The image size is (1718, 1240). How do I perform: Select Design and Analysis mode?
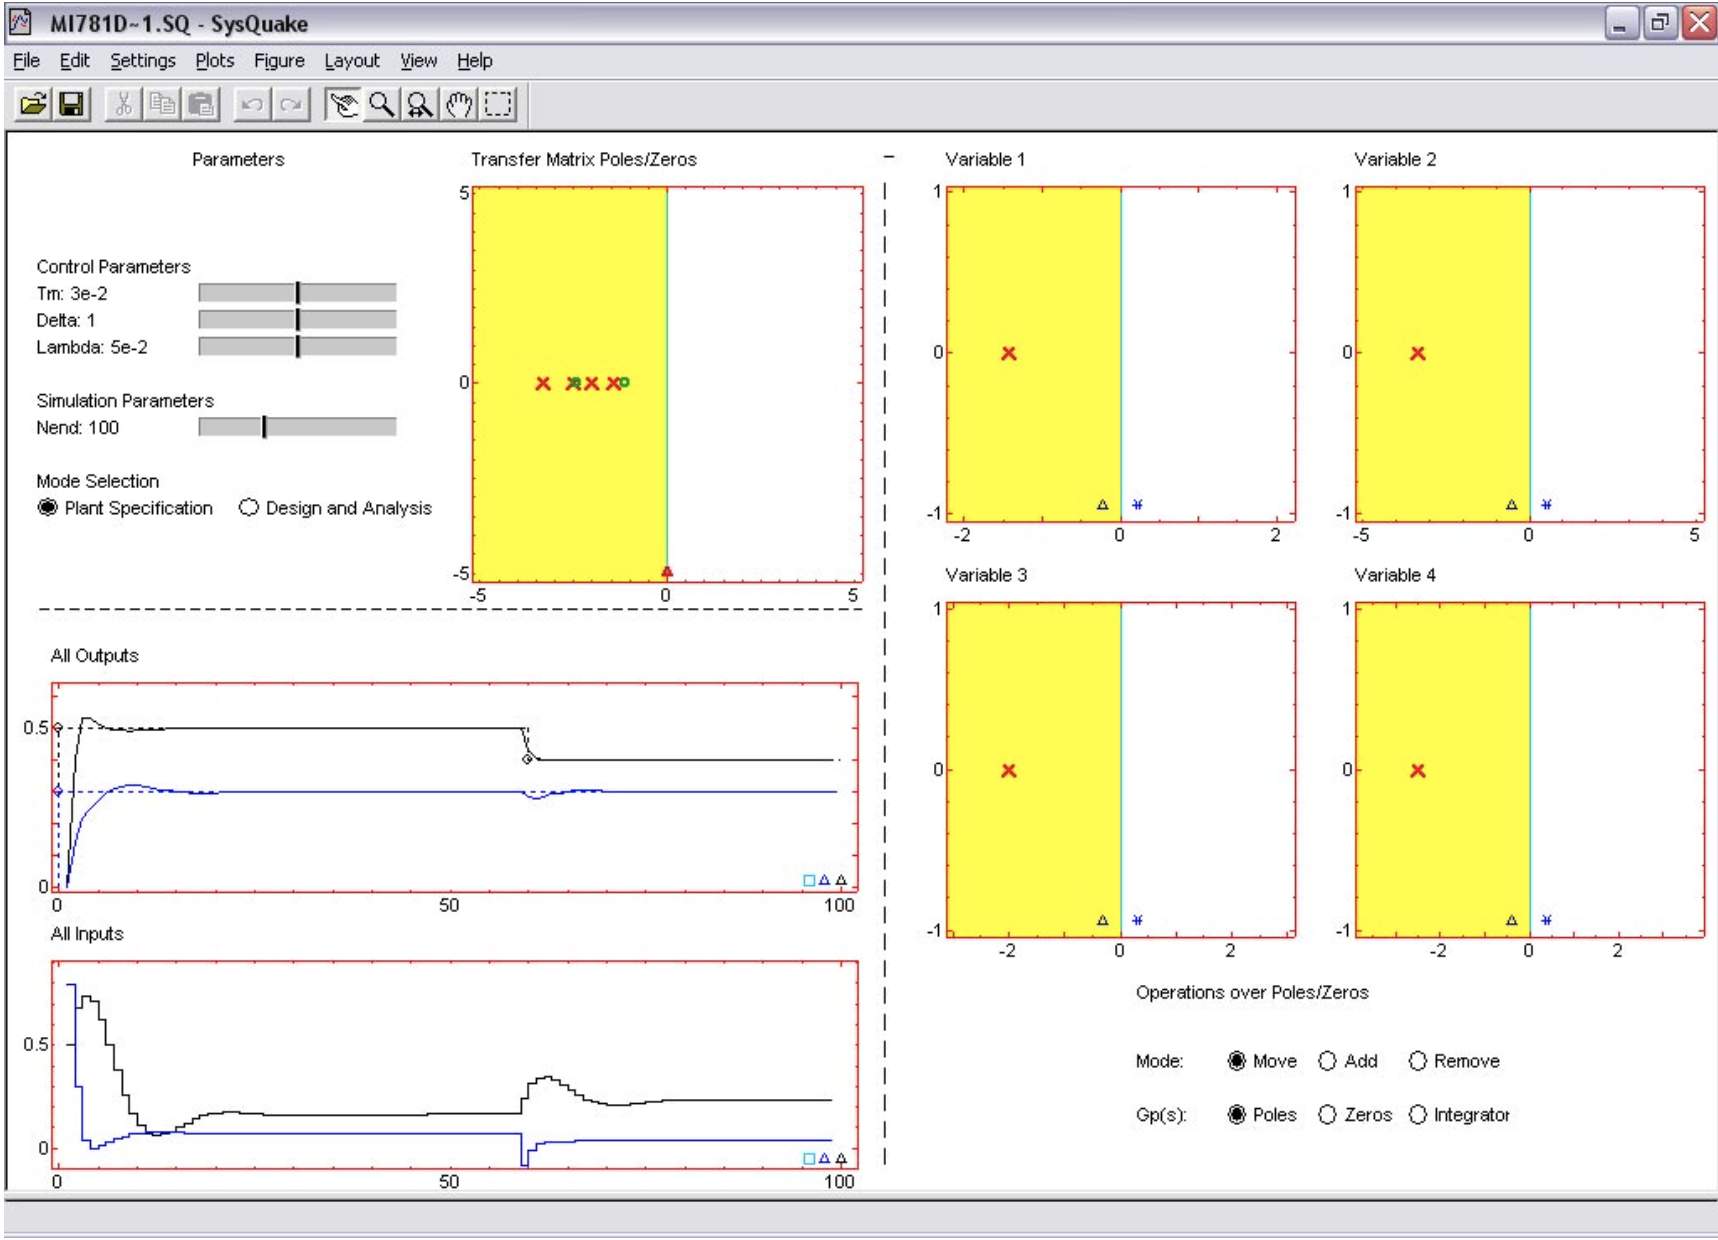[x=249, y=508]
